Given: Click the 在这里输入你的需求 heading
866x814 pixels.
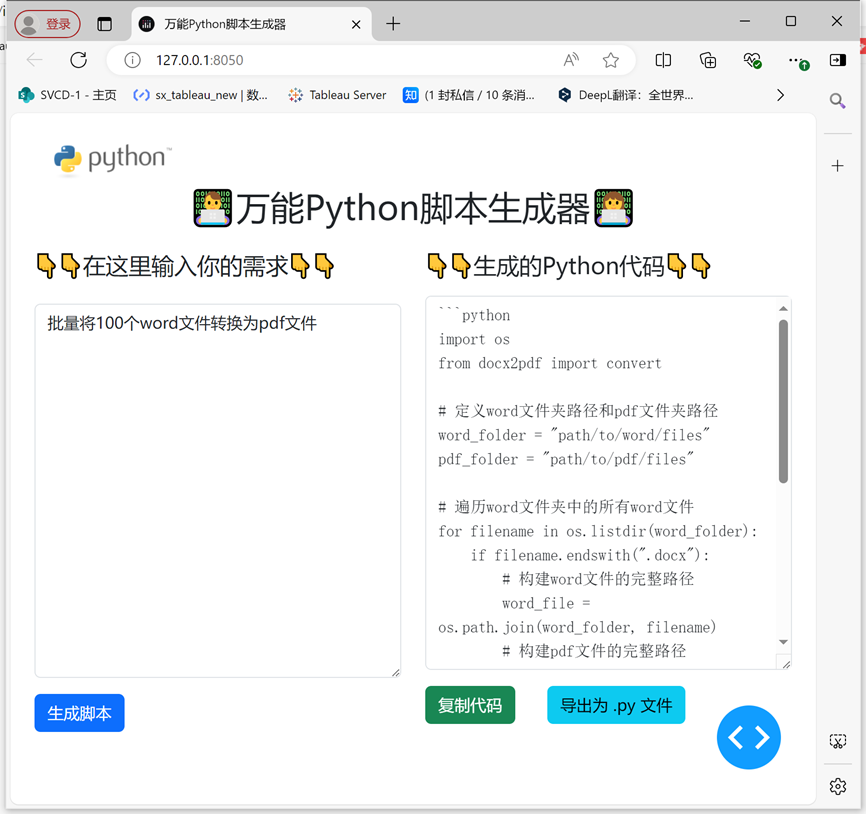Looking at the screenshot, I should (x=184, y=266).
